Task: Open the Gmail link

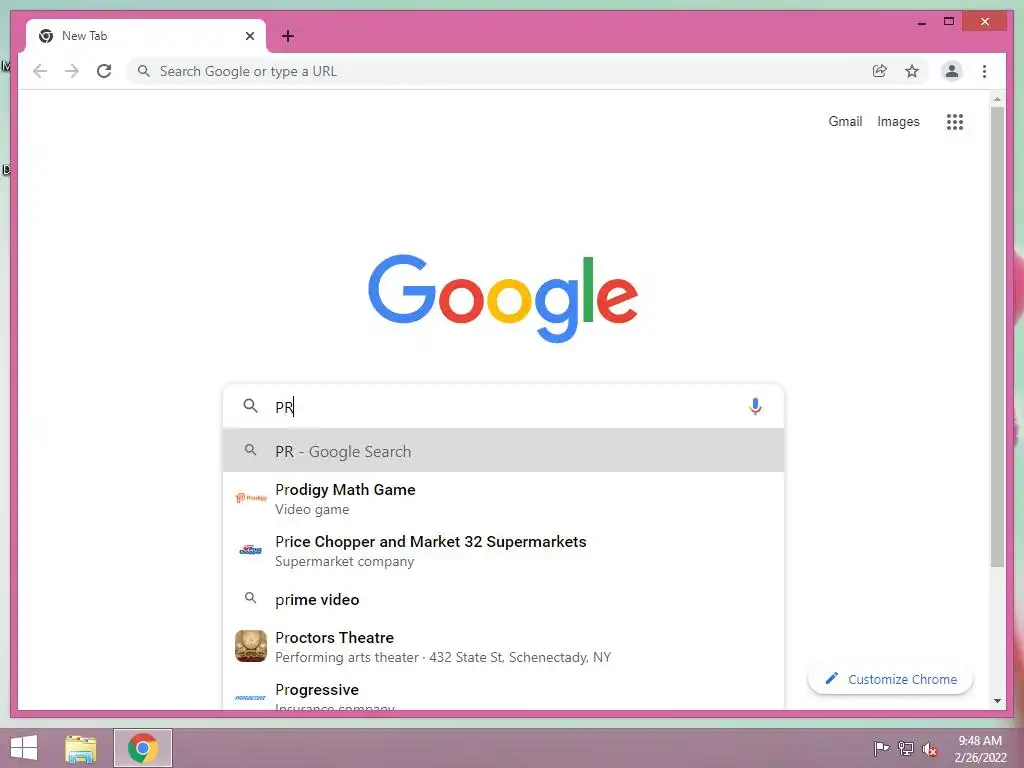Action: pyautogui.click(x=845, y=121)
